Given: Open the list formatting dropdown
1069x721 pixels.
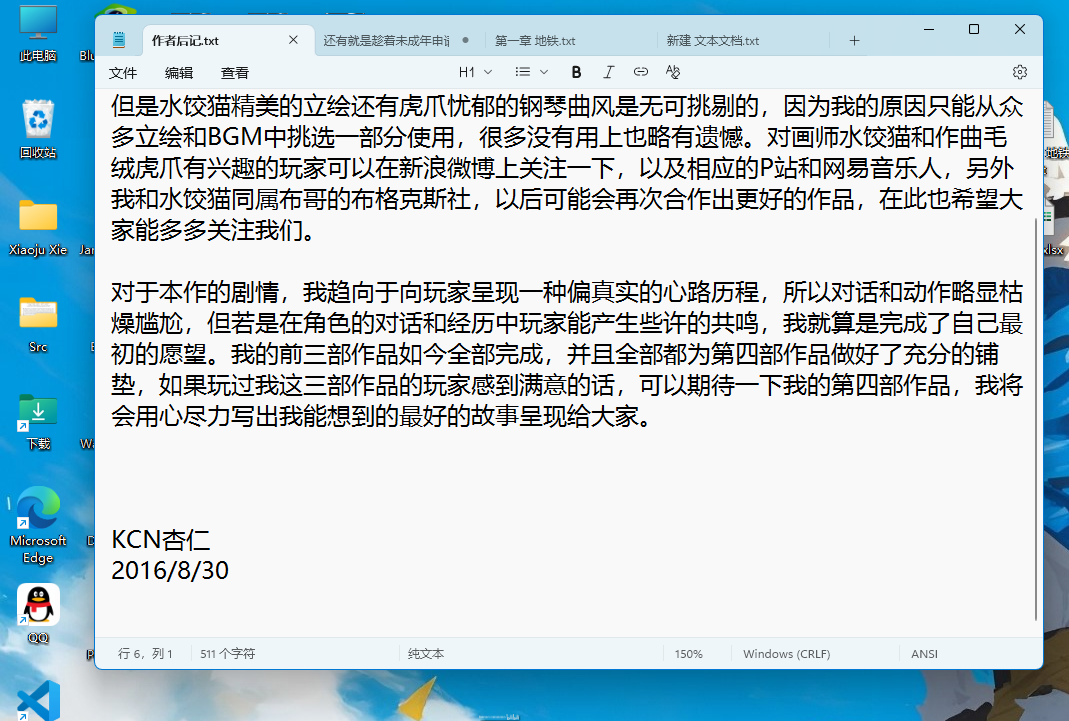Looking at the screenshot, I should [x=530, y=71].
